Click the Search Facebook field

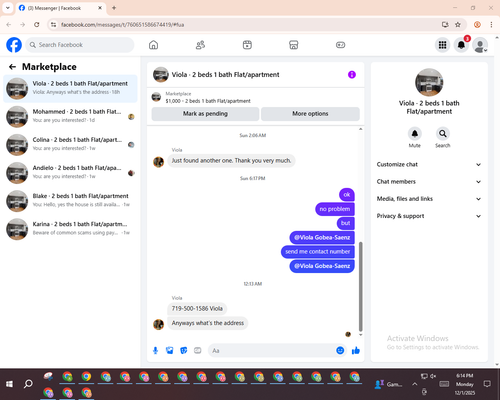[80, 45]
